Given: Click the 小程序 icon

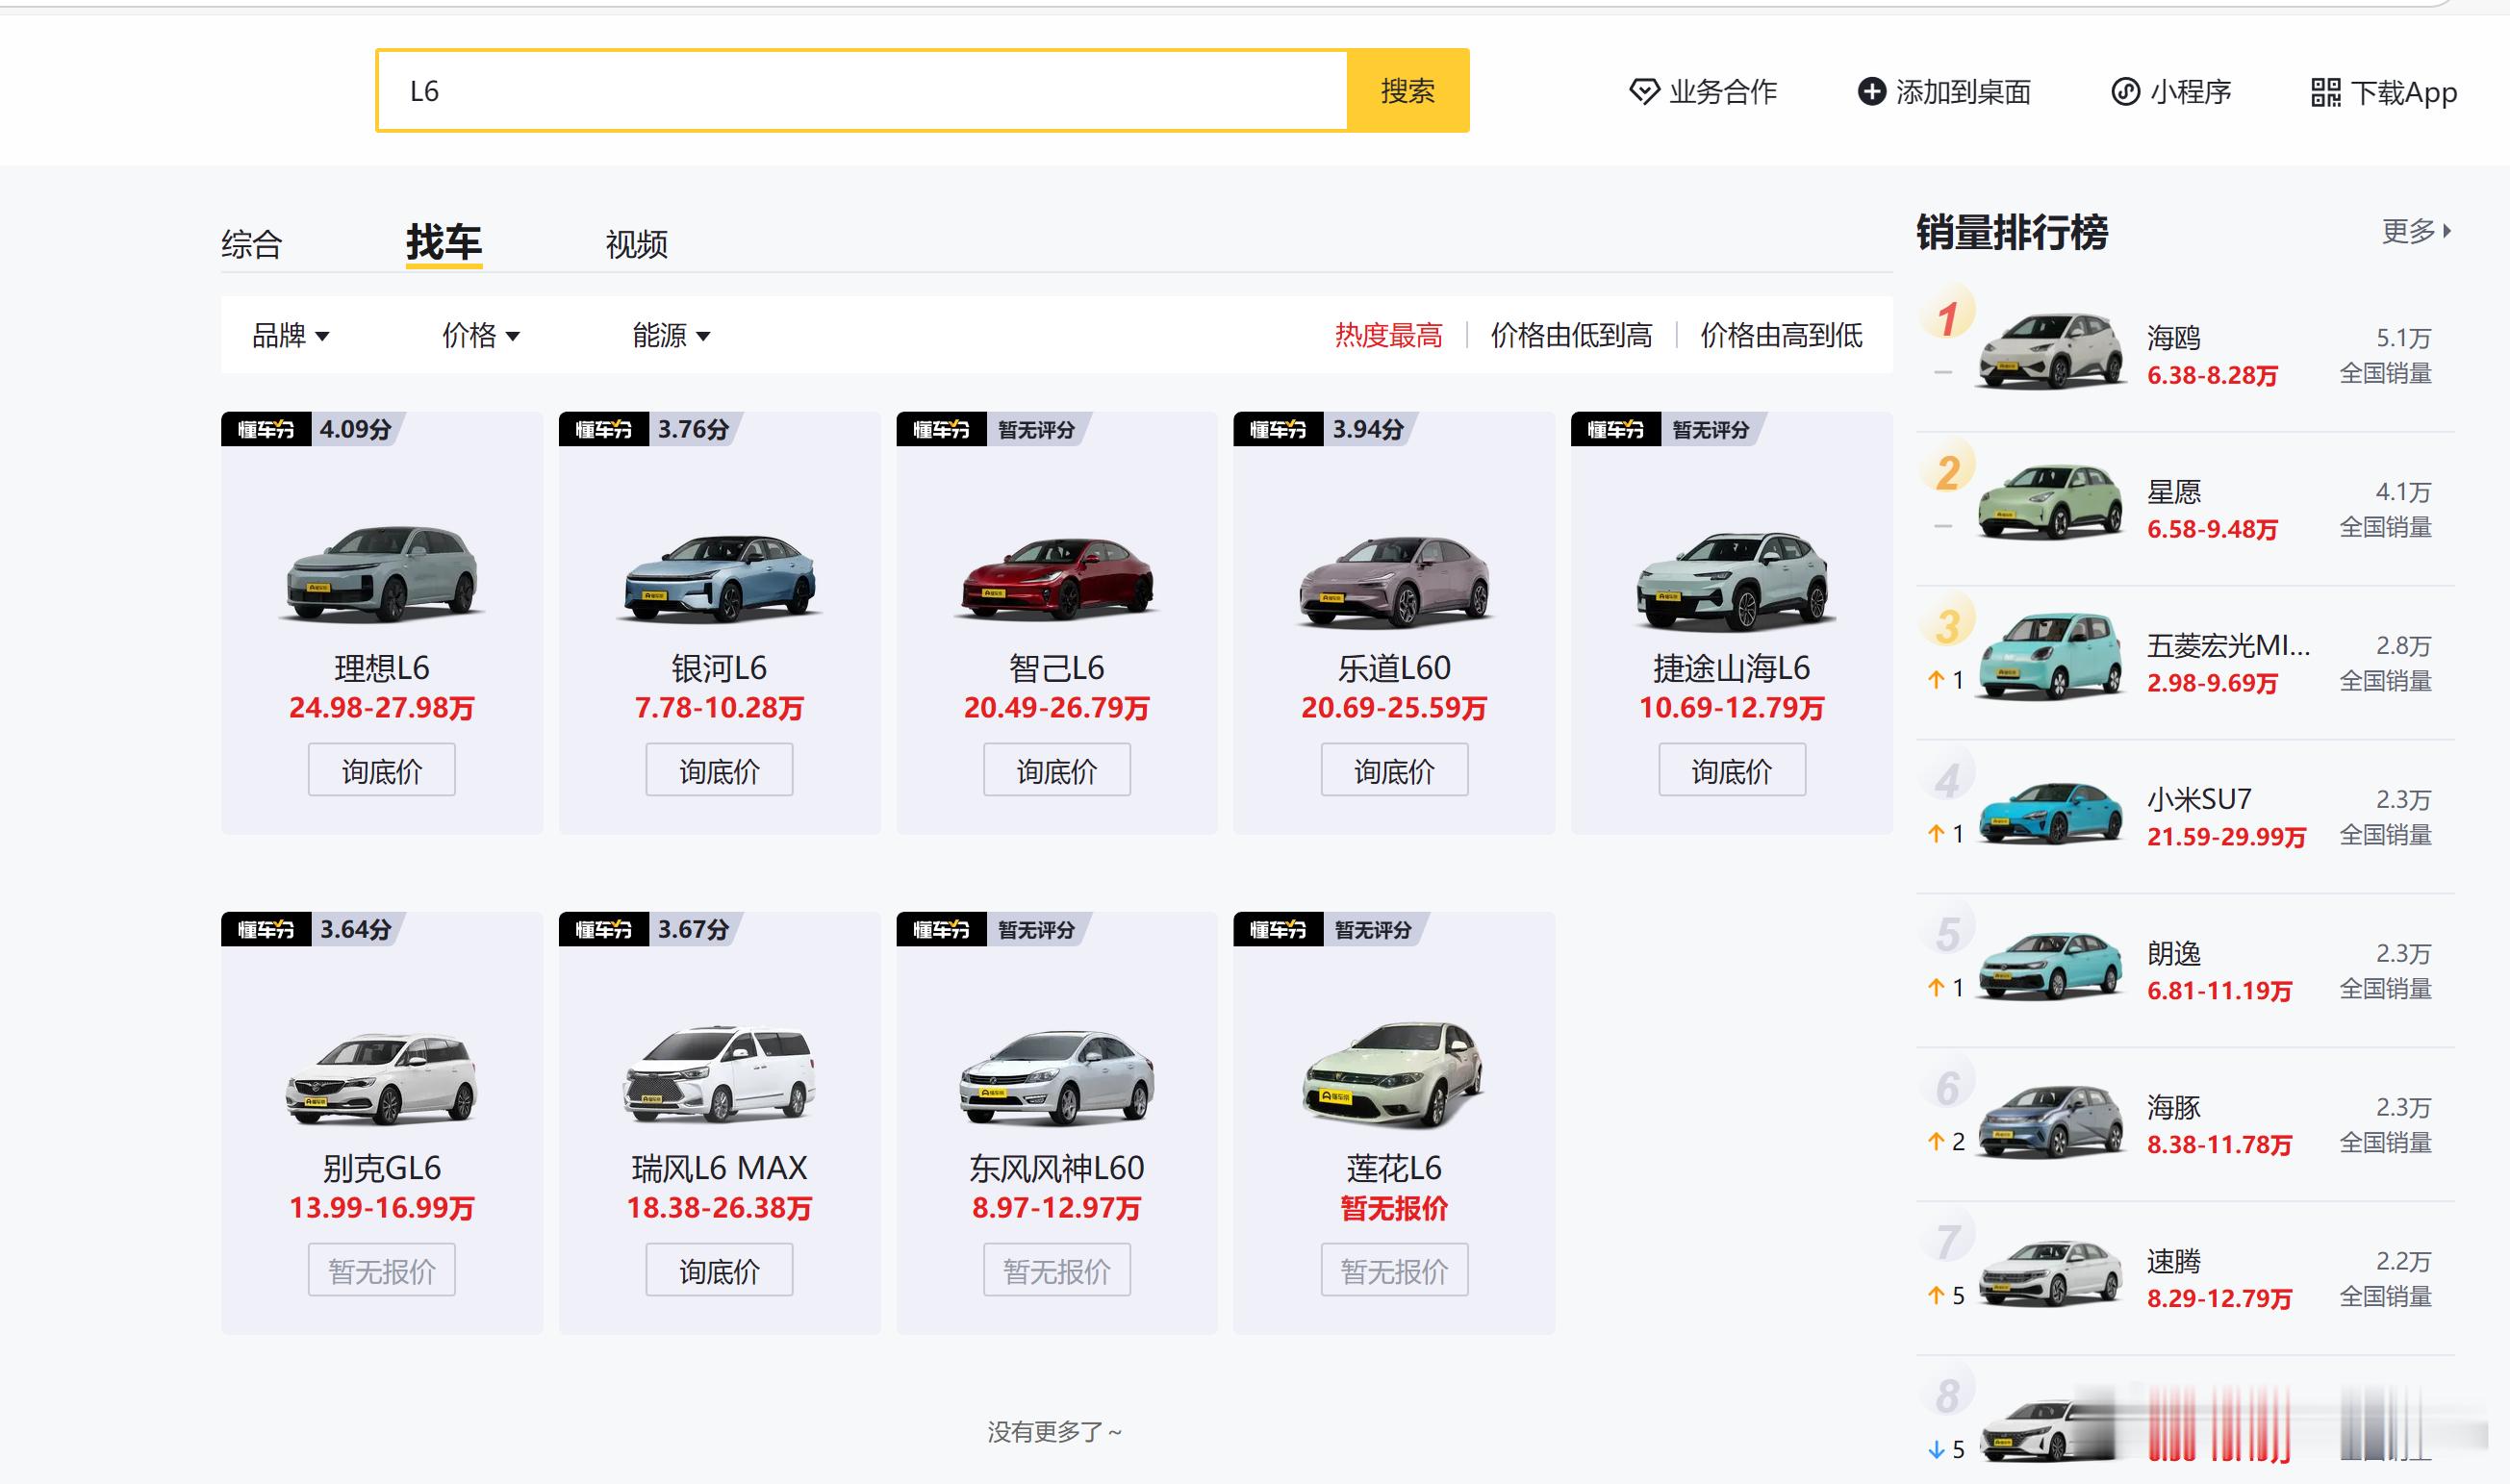Looking at the screenshot, I should pos(2125,92).
